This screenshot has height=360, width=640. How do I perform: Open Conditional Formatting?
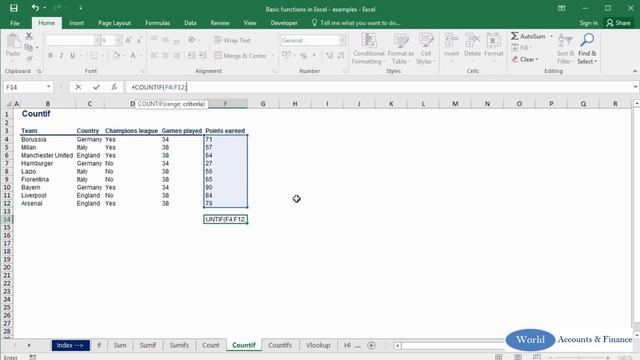[x=368, y=49]
